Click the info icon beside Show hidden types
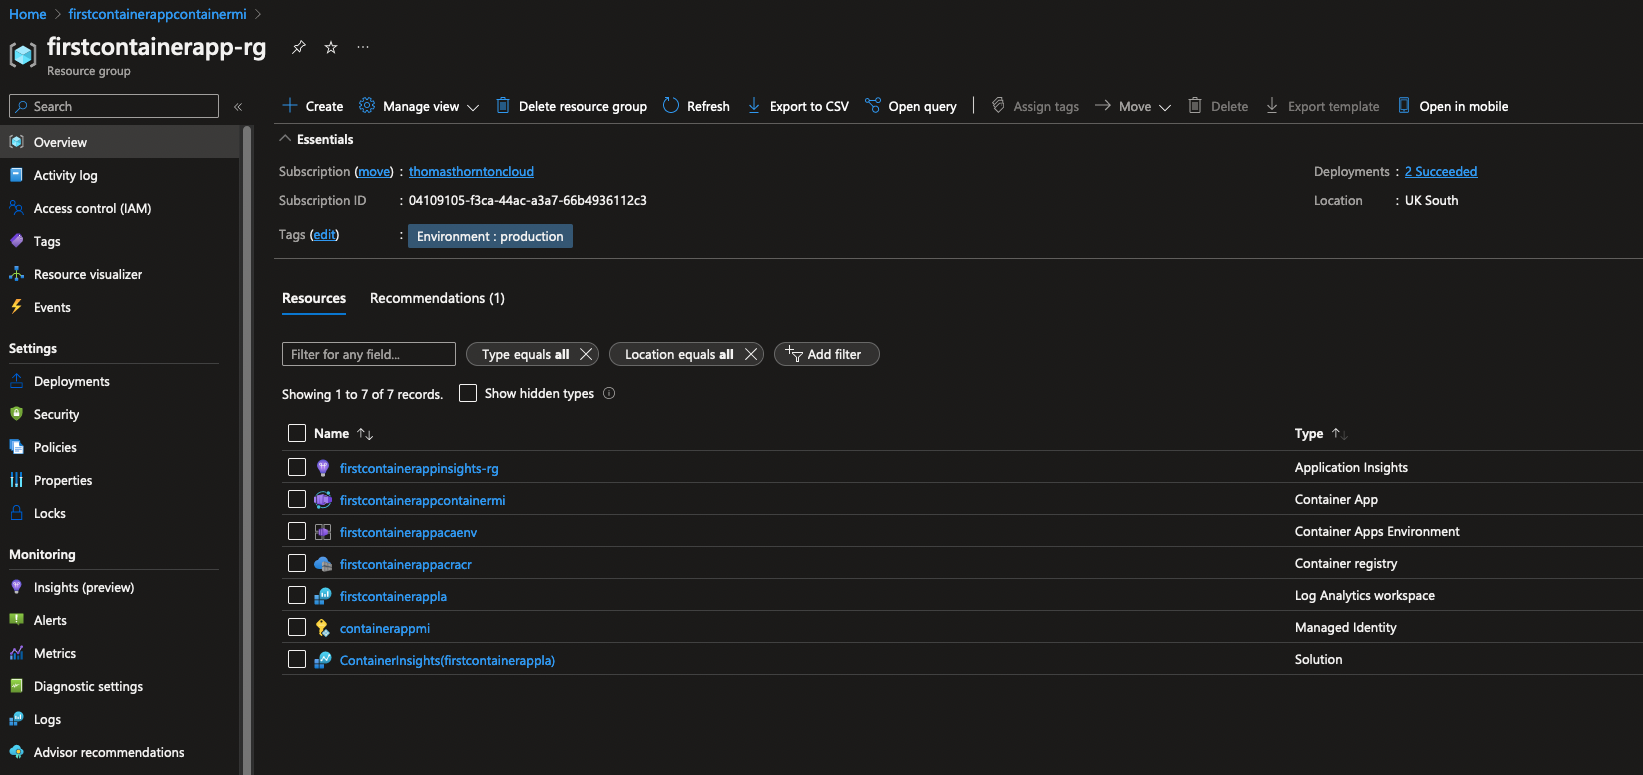The width and height of the screenshot is (1643, 775). point(609,393)
